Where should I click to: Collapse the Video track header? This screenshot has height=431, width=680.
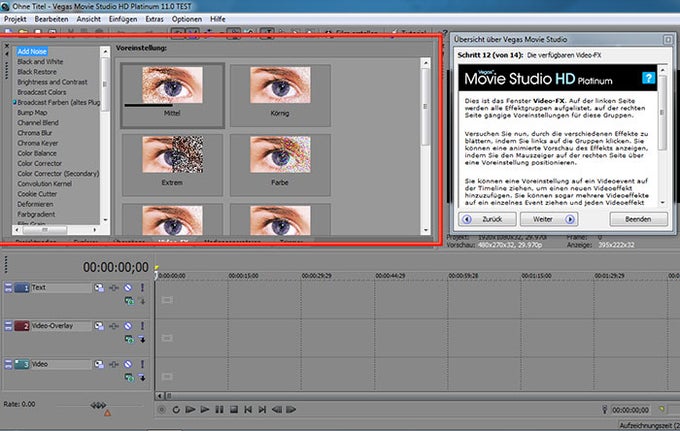click(x=8, y=364)
